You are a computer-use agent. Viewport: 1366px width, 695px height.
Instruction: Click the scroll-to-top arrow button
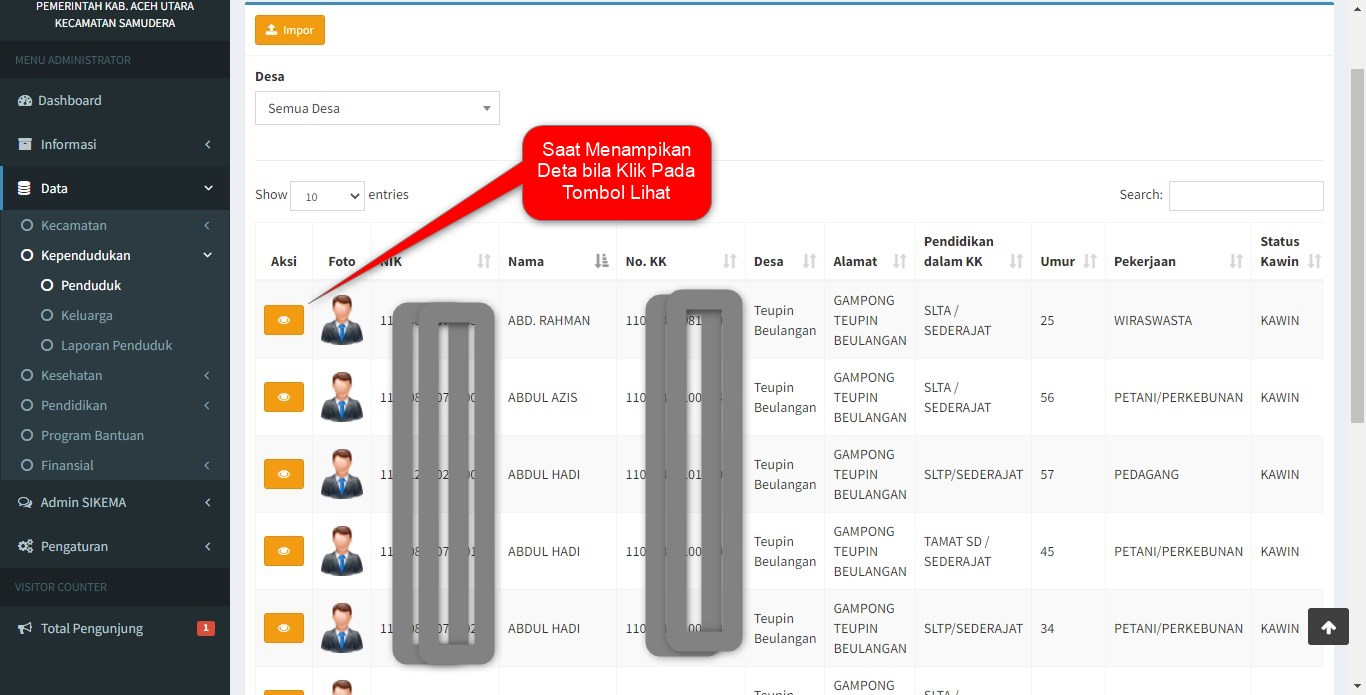(1328, 627)
